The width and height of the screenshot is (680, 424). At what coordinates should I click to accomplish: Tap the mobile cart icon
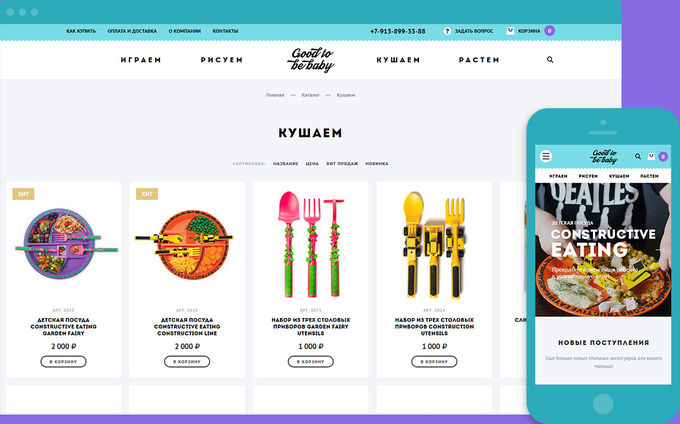651,157
